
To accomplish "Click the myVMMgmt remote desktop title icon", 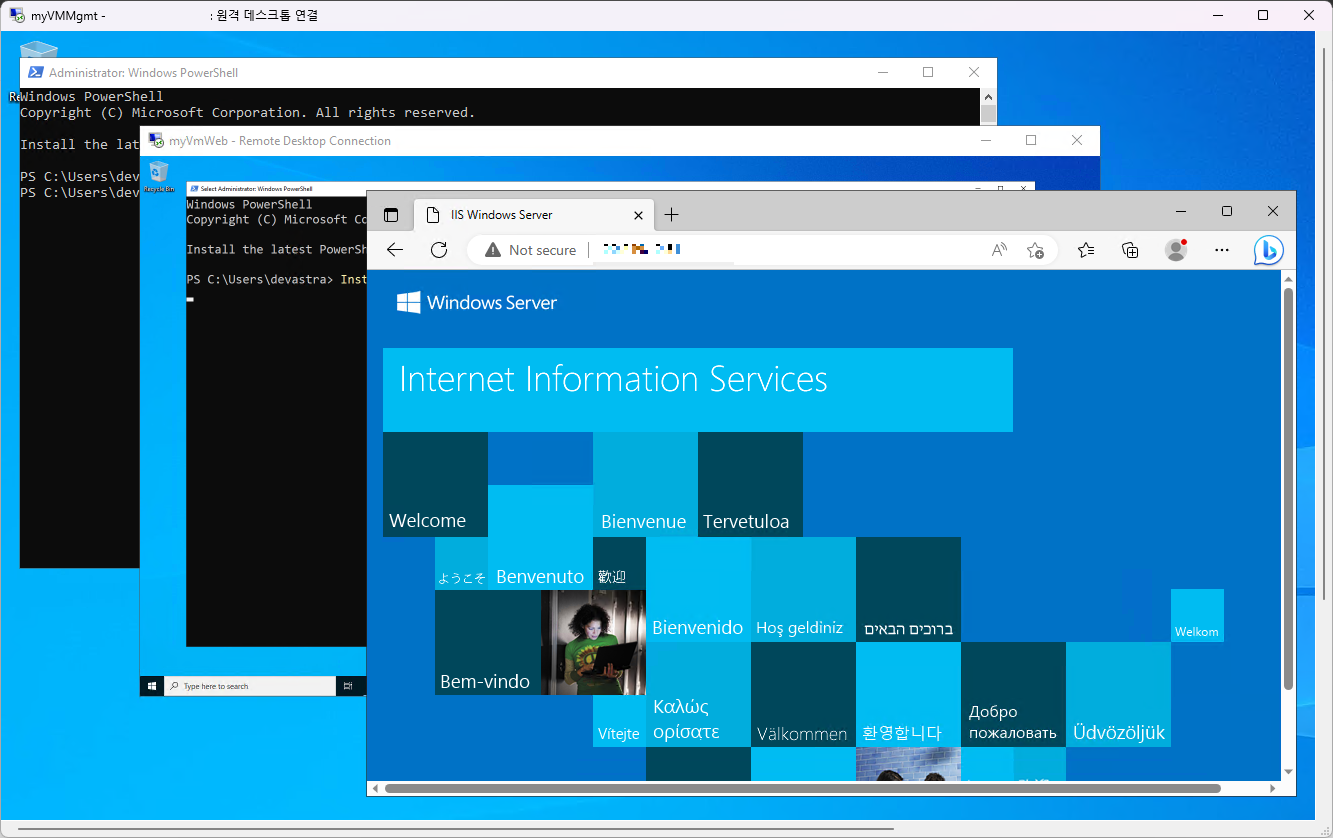I will 18,15.
